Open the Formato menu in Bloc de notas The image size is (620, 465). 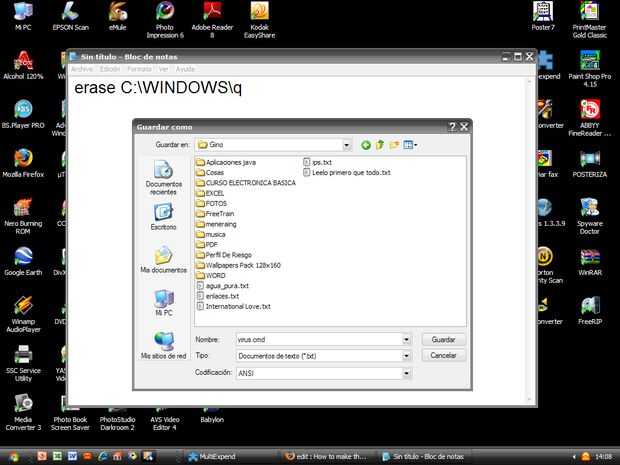pyautogui.click(x=139, y=69)
